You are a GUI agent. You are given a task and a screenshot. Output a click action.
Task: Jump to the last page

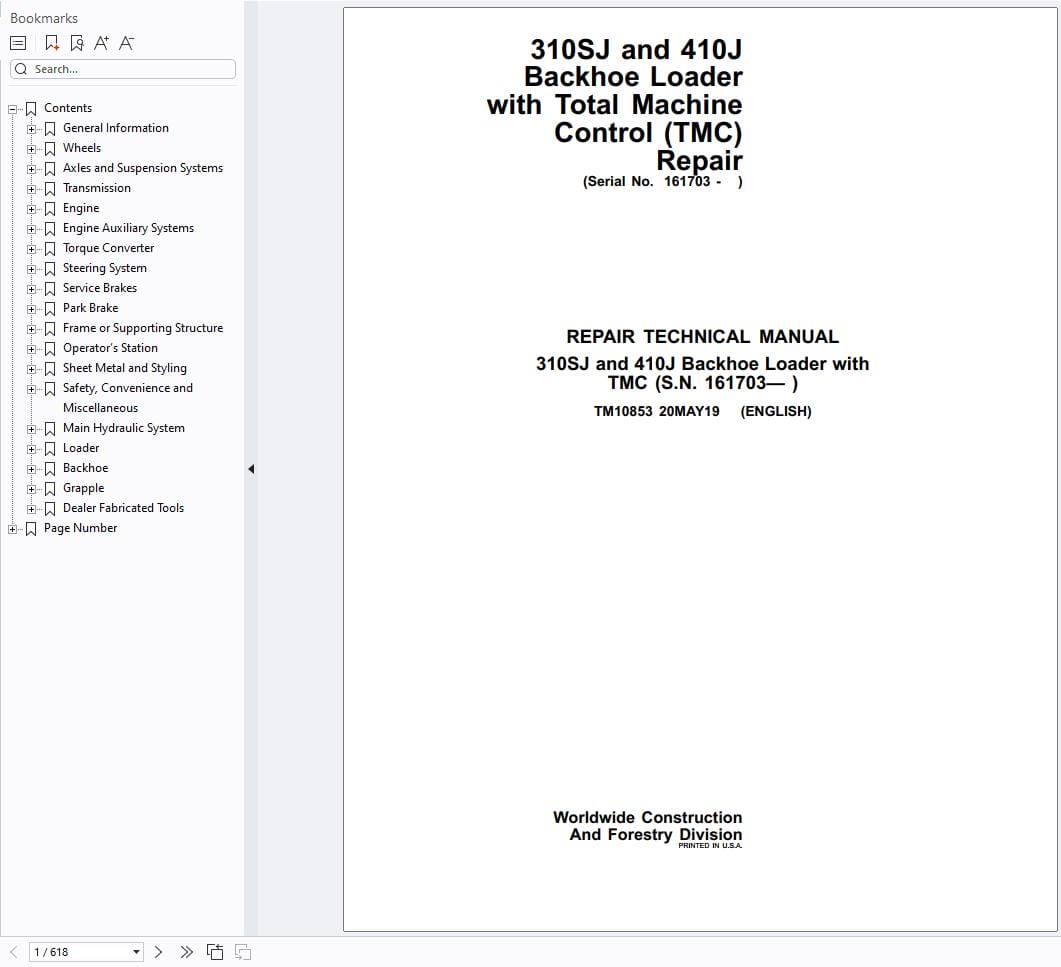coord(187,952)
